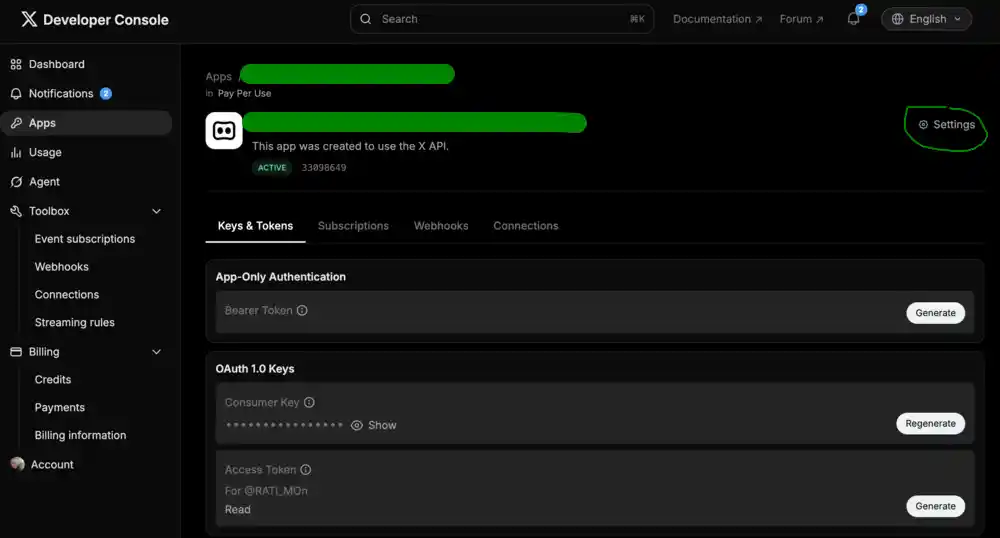Image resolution: width=1000 pixels, height=538 pixels.
Task: Click the Notifications bell in sidebar
Action: point(16,94)
